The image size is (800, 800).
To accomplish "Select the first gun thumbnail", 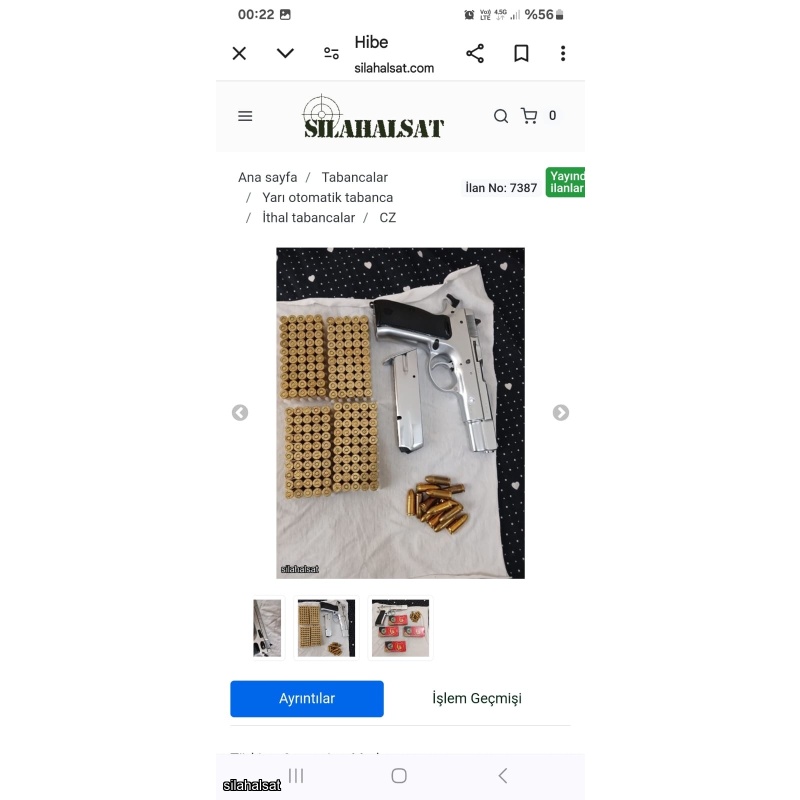I will click(x=267, y=628).
